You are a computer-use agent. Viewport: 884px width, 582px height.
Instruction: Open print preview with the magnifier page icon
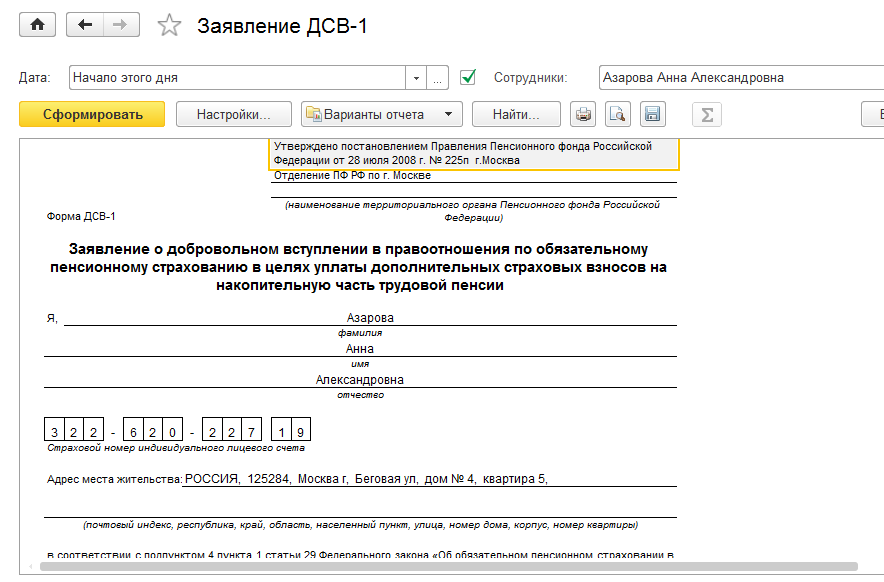tap(618, 114)
